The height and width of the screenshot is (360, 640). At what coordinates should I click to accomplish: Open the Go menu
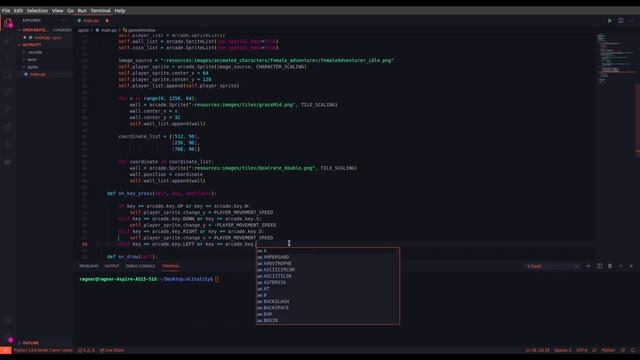click(x=71, y=11)
